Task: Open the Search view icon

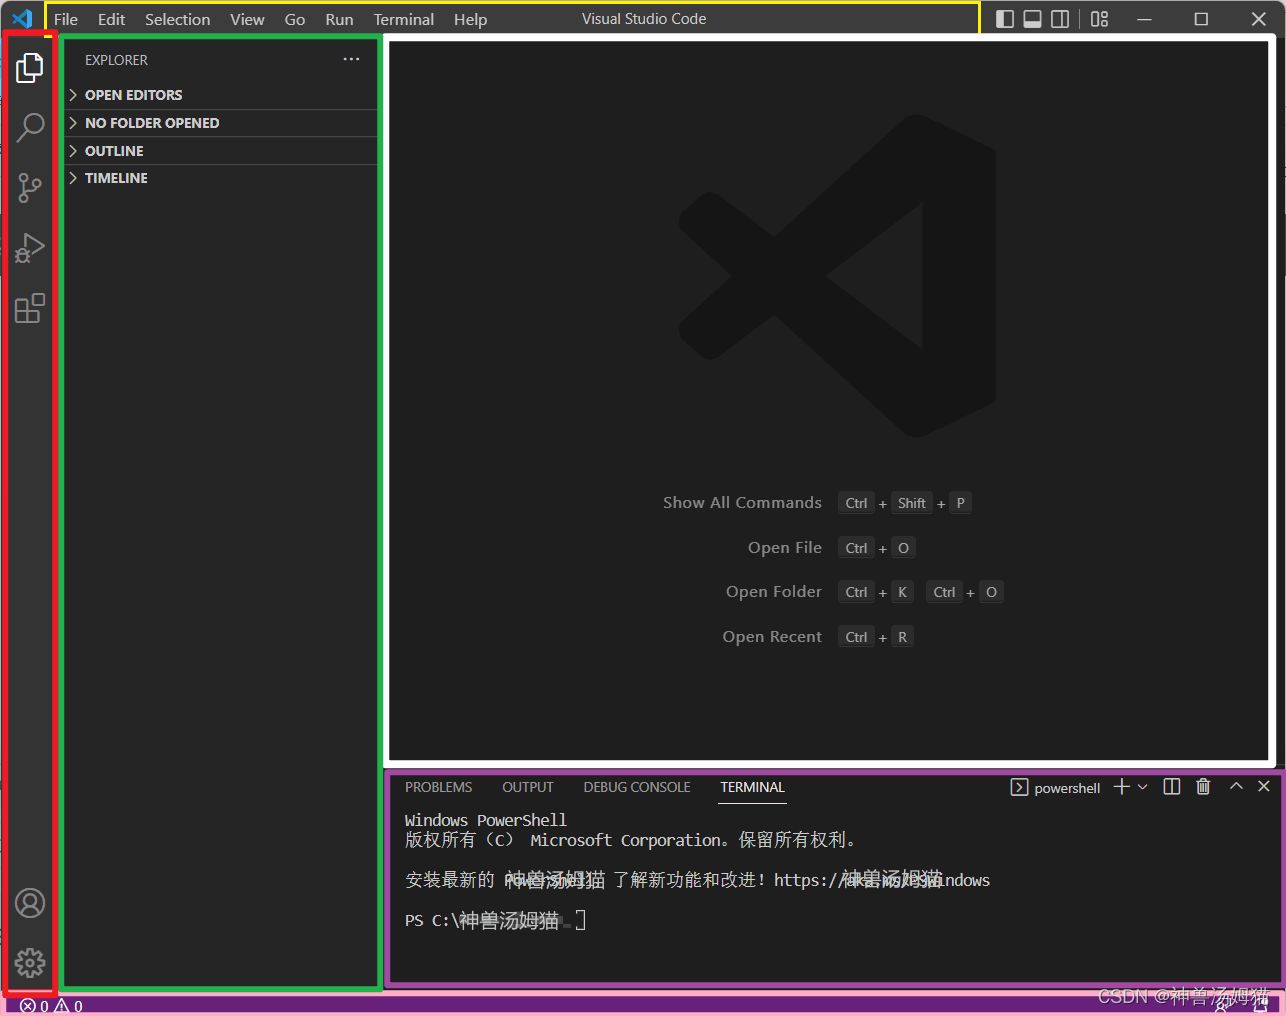Action: pyautogui.click(x=30, y=128)
